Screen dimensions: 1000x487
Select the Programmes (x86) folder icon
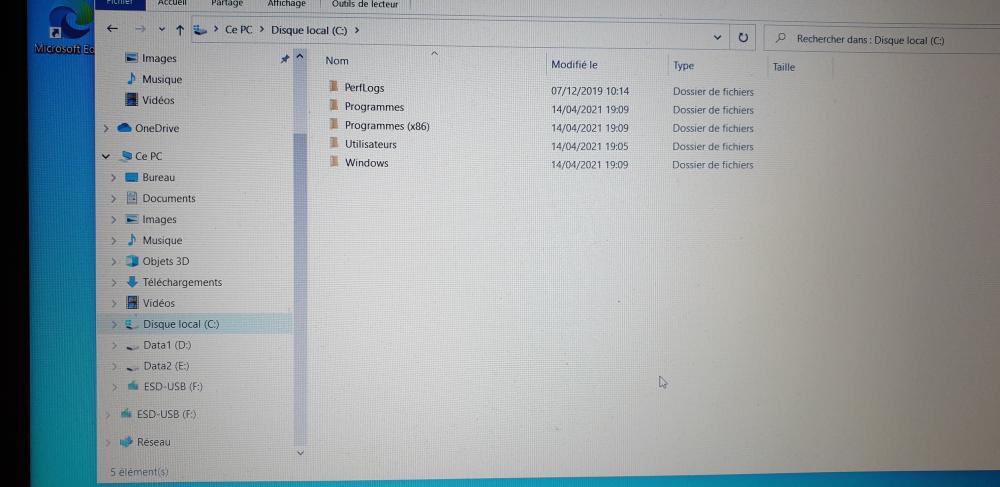(x=333, y=124)
